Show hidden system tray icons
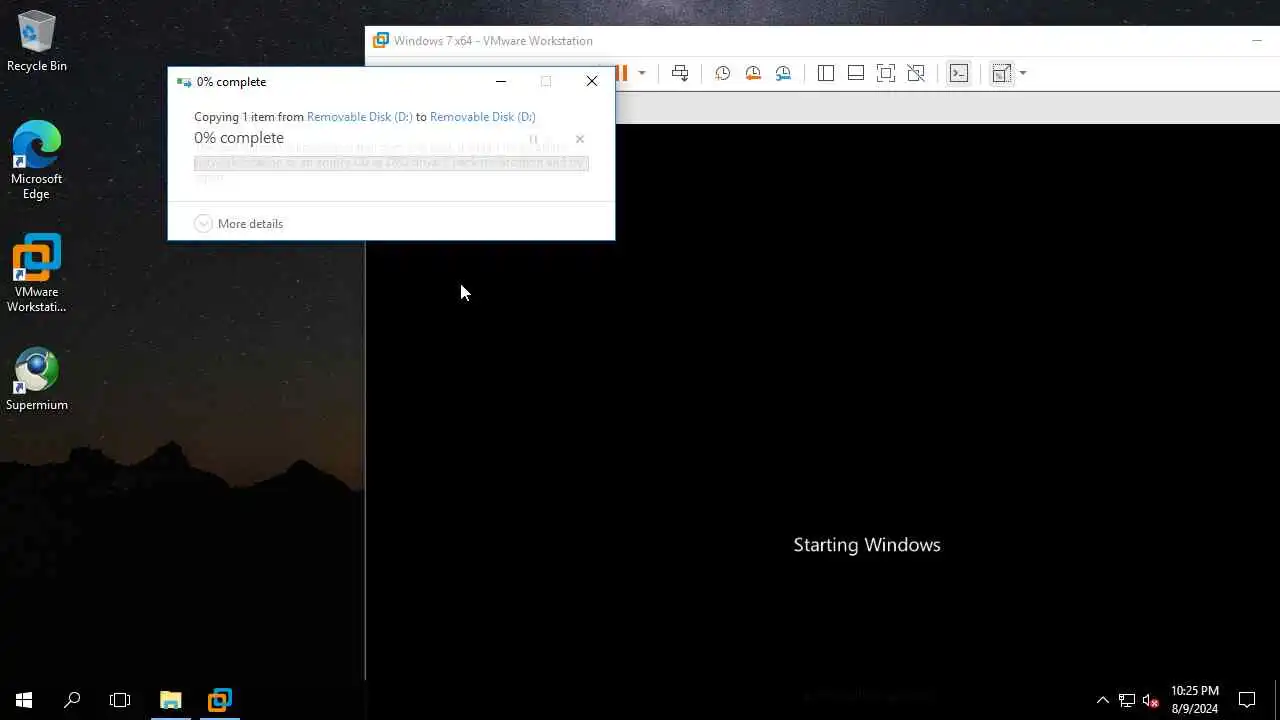This screenshot has height=720, width=1280. coord(1102,700)
